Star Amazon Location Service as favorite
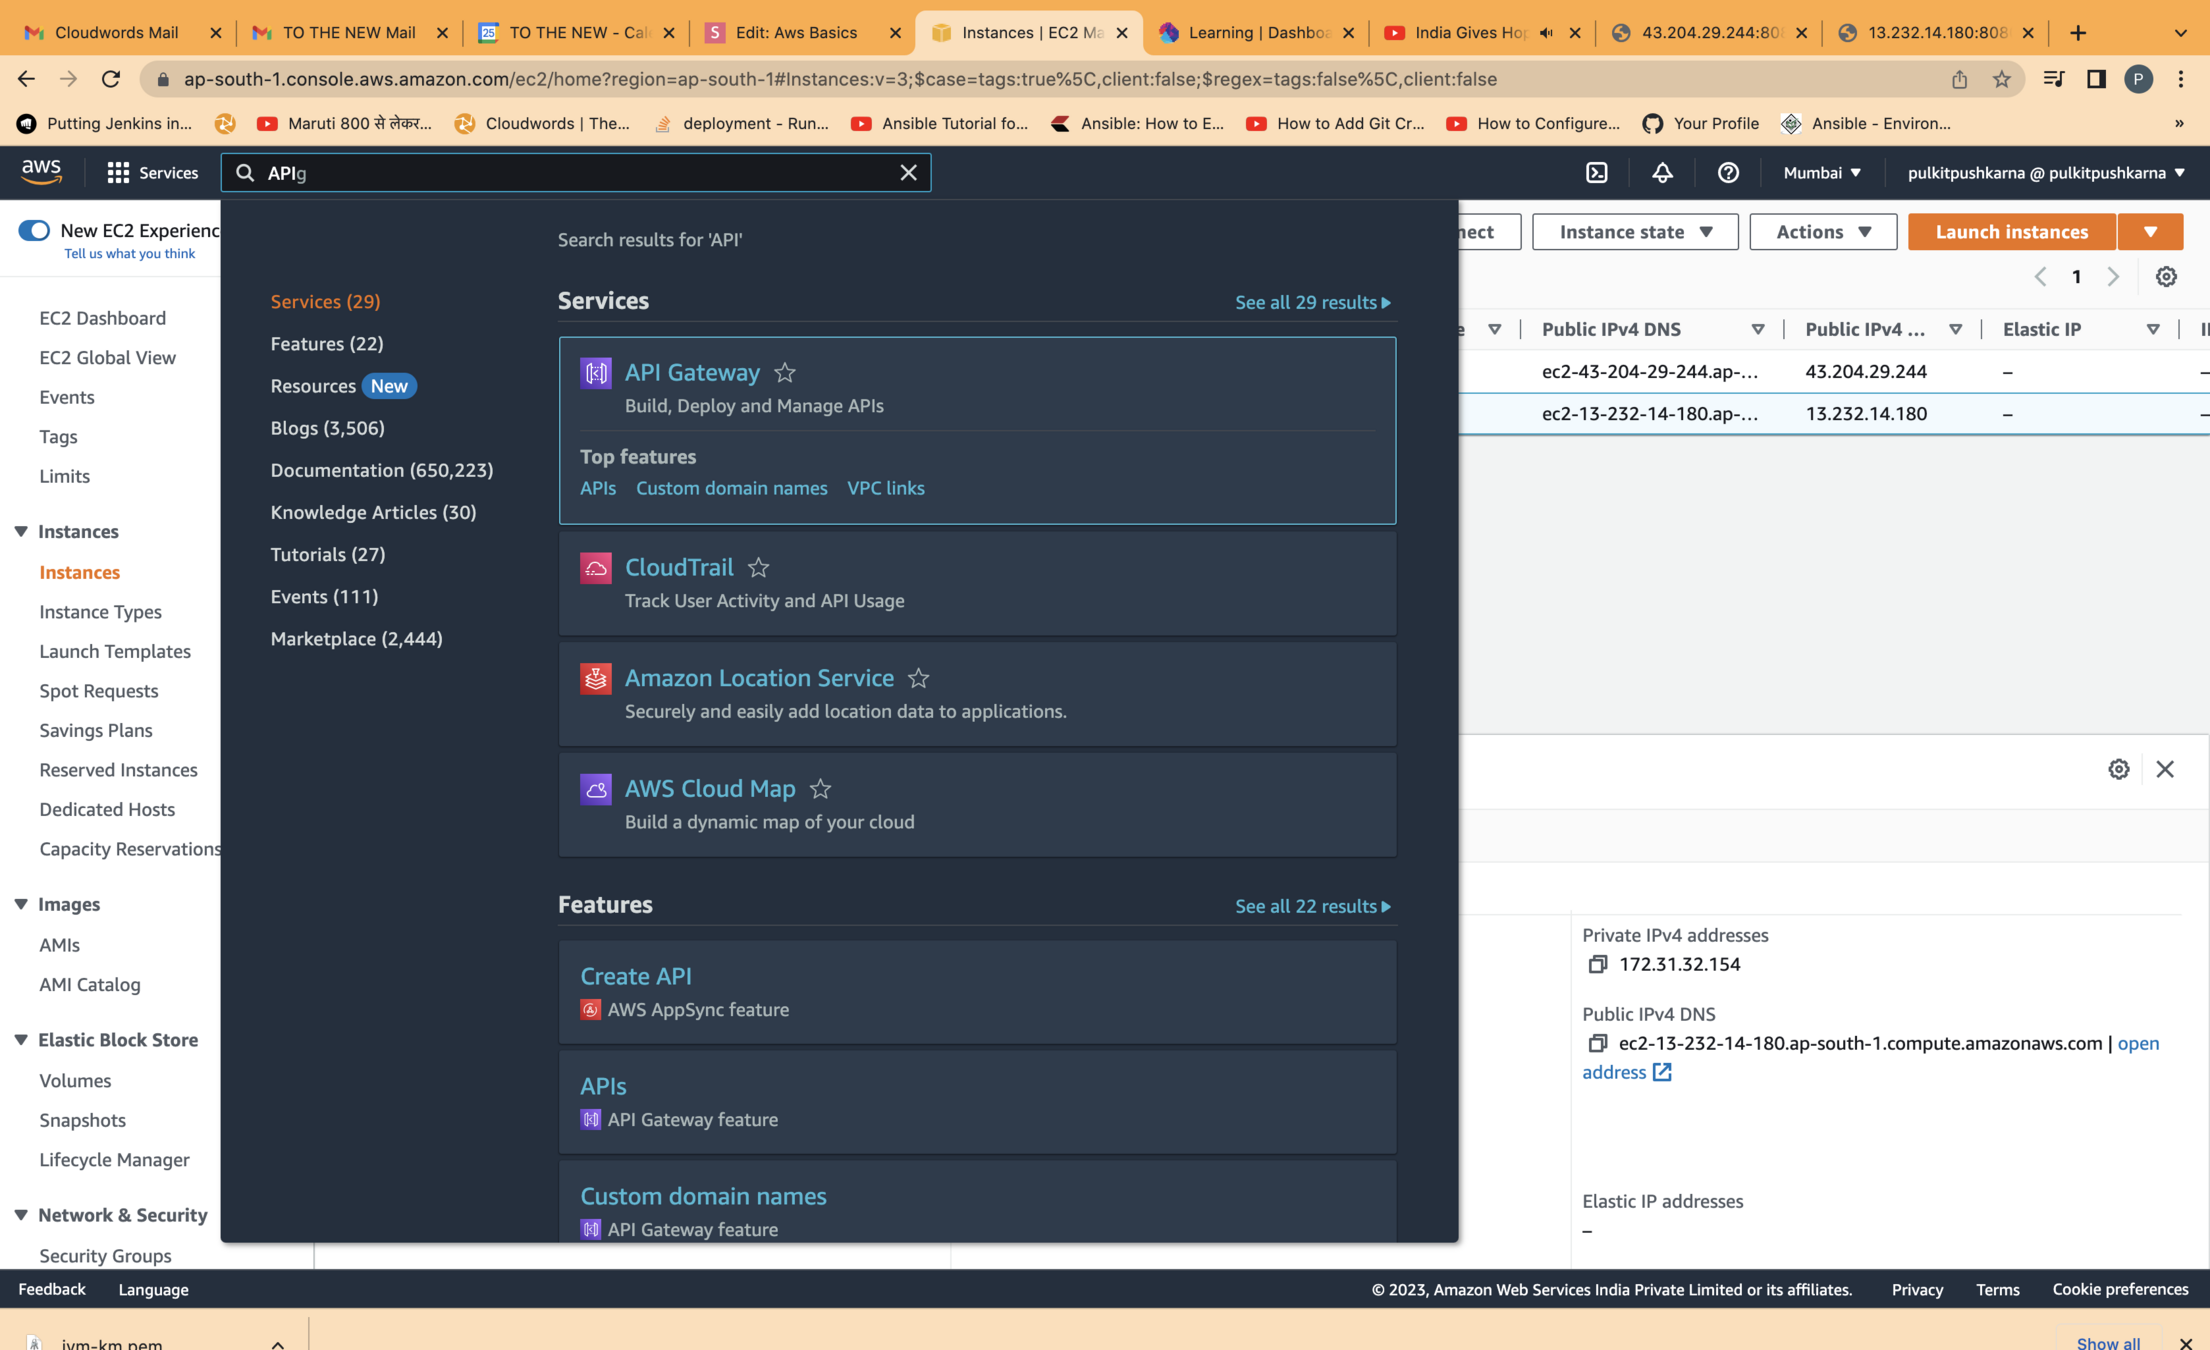This screenshot has height=1350, width=2210. coord(918,679)
